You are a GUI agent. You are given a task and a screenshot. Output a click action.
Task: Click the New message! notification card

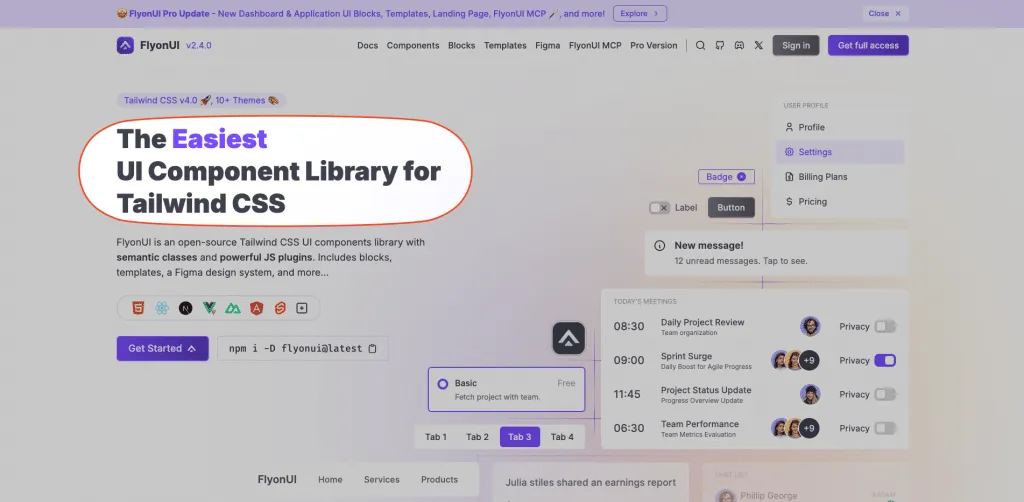[x=776, y=253]
